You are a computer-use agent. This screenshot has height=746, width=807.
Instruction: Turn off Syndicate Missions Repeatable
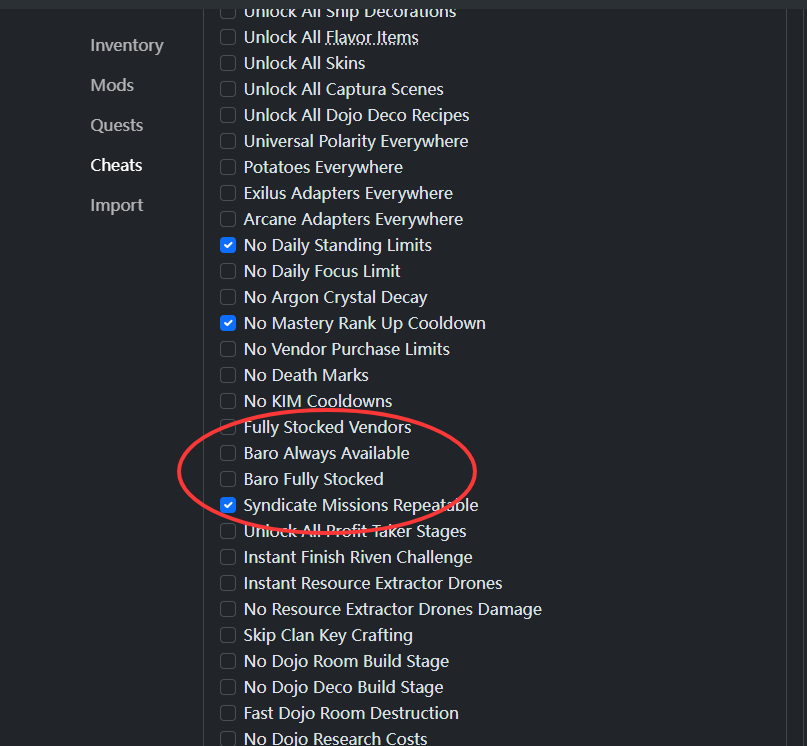click(228, 505)
